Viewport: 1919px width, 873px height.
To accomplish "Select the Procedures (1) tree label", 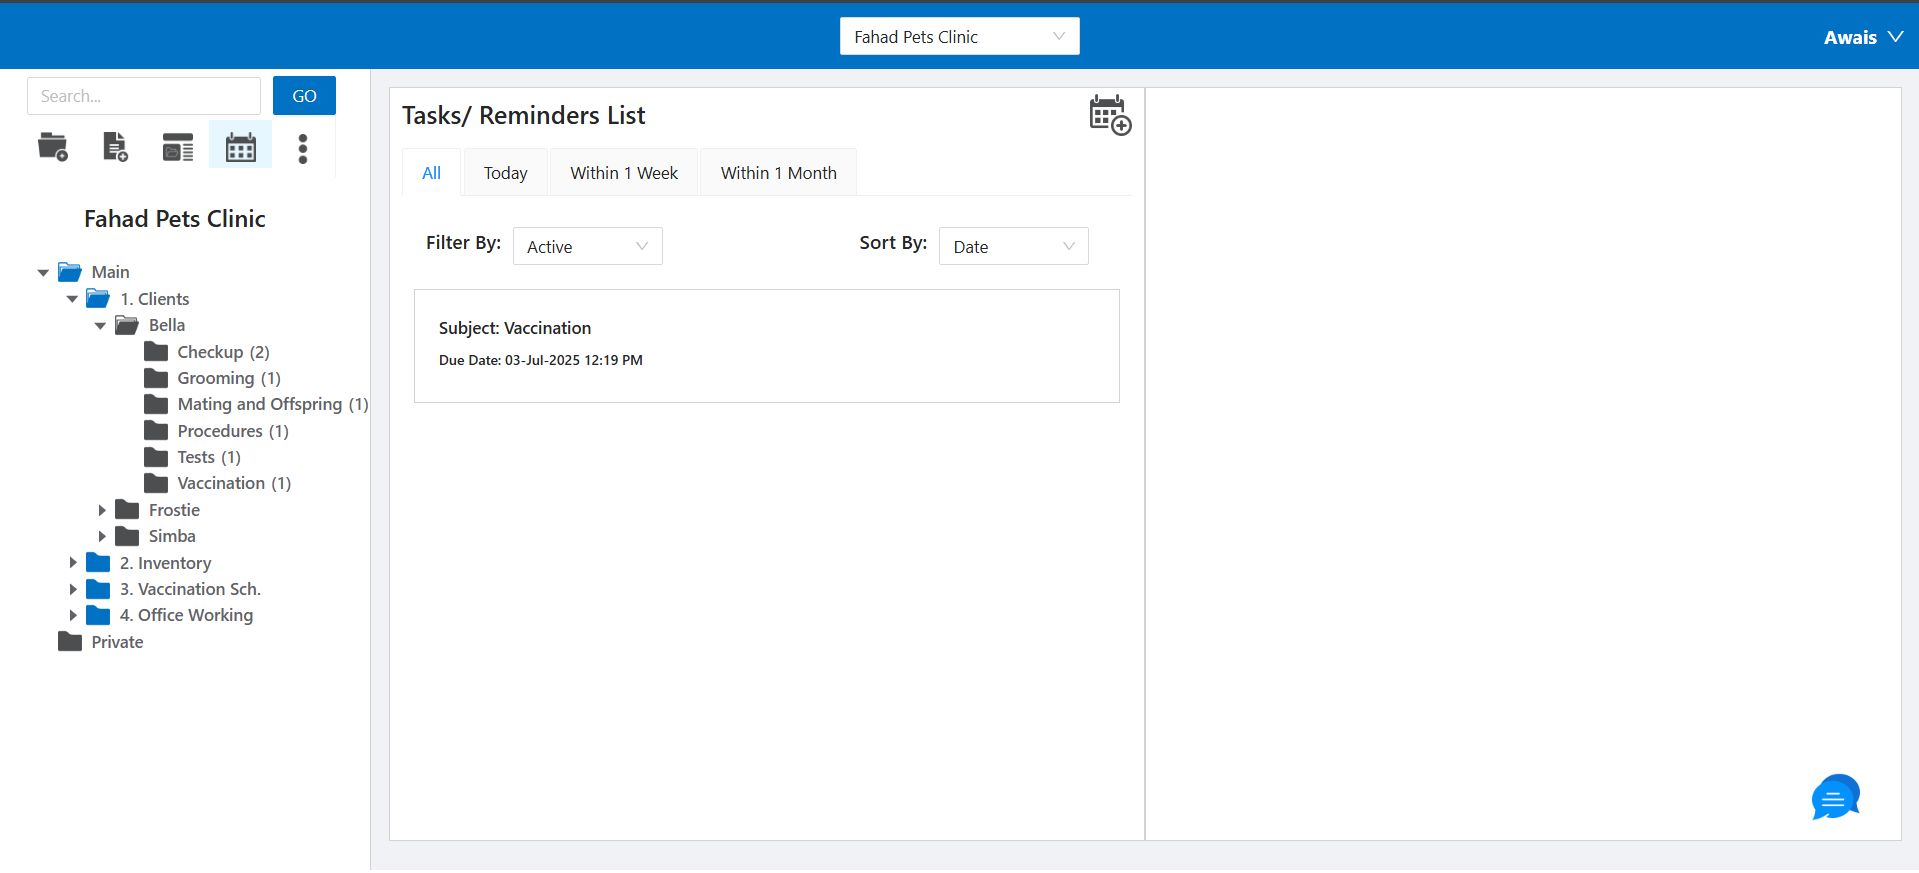I will pyautogui.click(x=233, y=431).
